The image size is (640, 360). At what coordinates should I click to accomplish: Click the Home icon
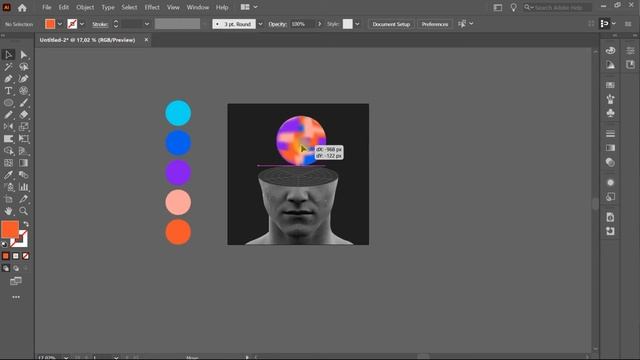click(22, 7)
